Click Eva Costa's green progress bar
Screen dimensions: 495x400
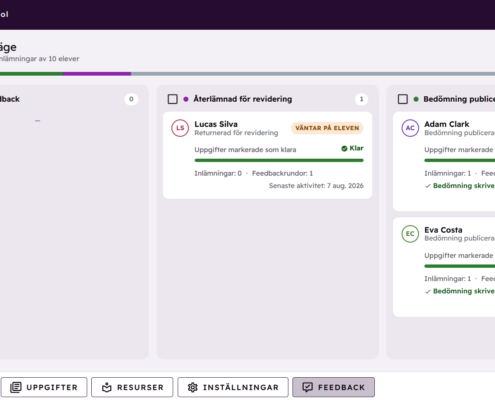(460, 266)
